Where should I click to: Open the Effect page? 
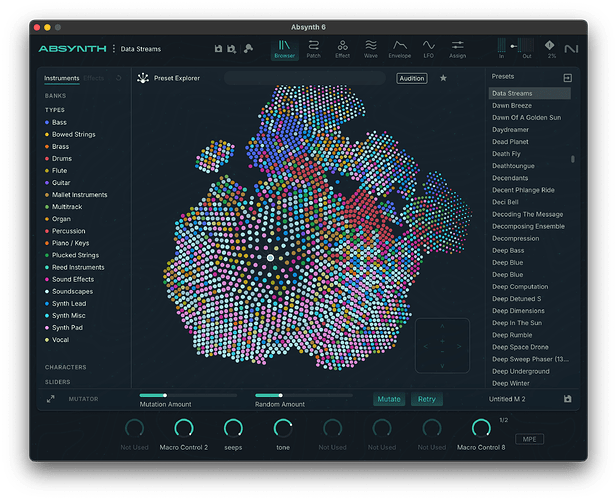(342, 49)
